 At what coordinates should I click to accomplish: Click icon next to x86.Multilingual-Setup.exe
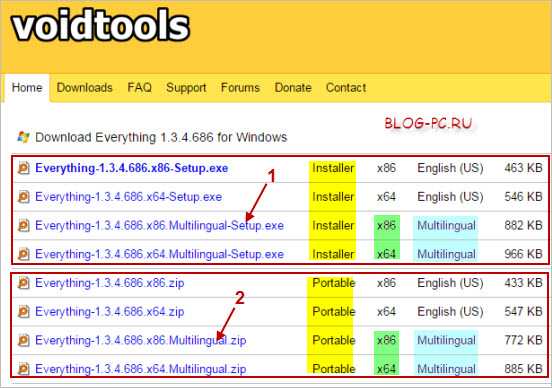pos(24,225)
